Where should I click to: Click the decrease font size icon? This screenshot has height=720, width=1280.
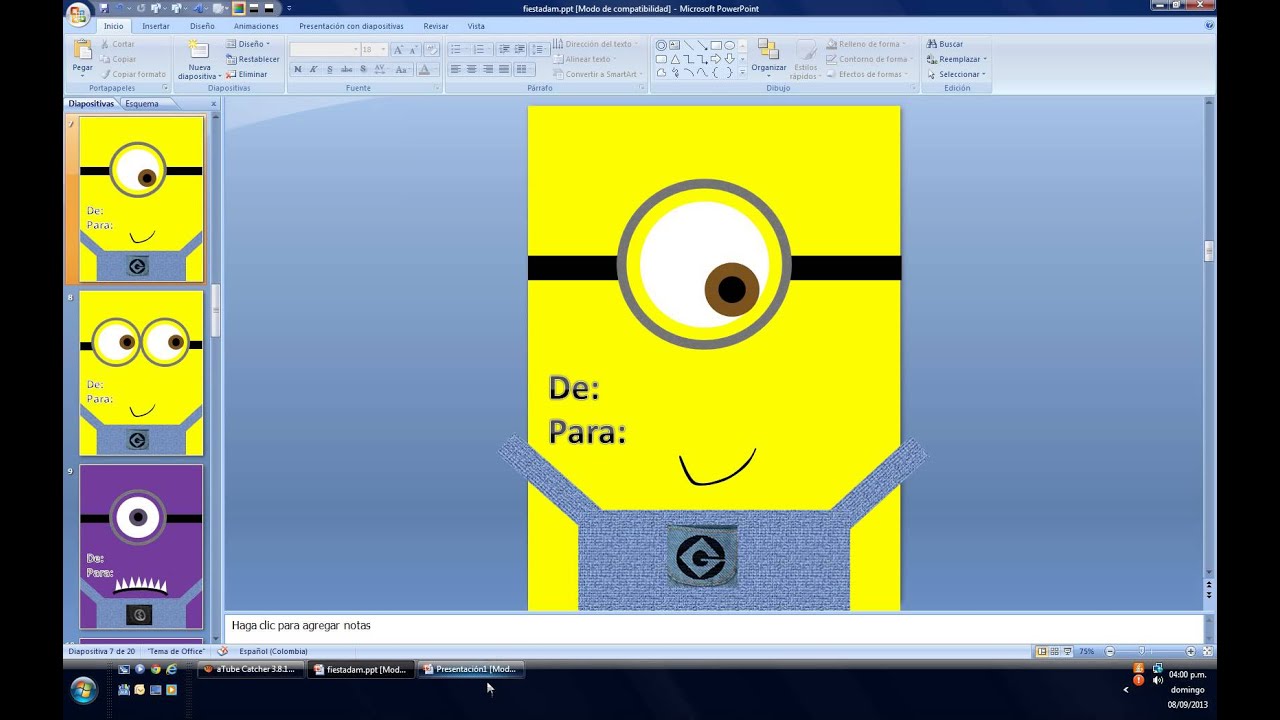(x=413, y=49)
